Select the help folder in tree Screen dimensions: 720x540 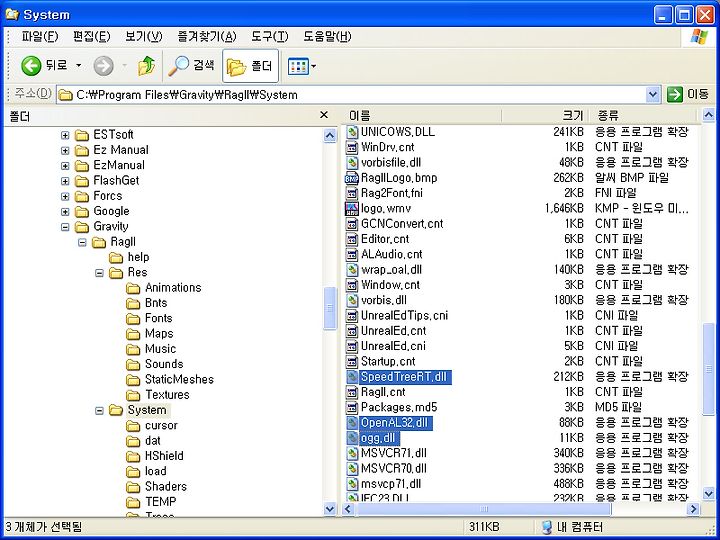[138, 257]
